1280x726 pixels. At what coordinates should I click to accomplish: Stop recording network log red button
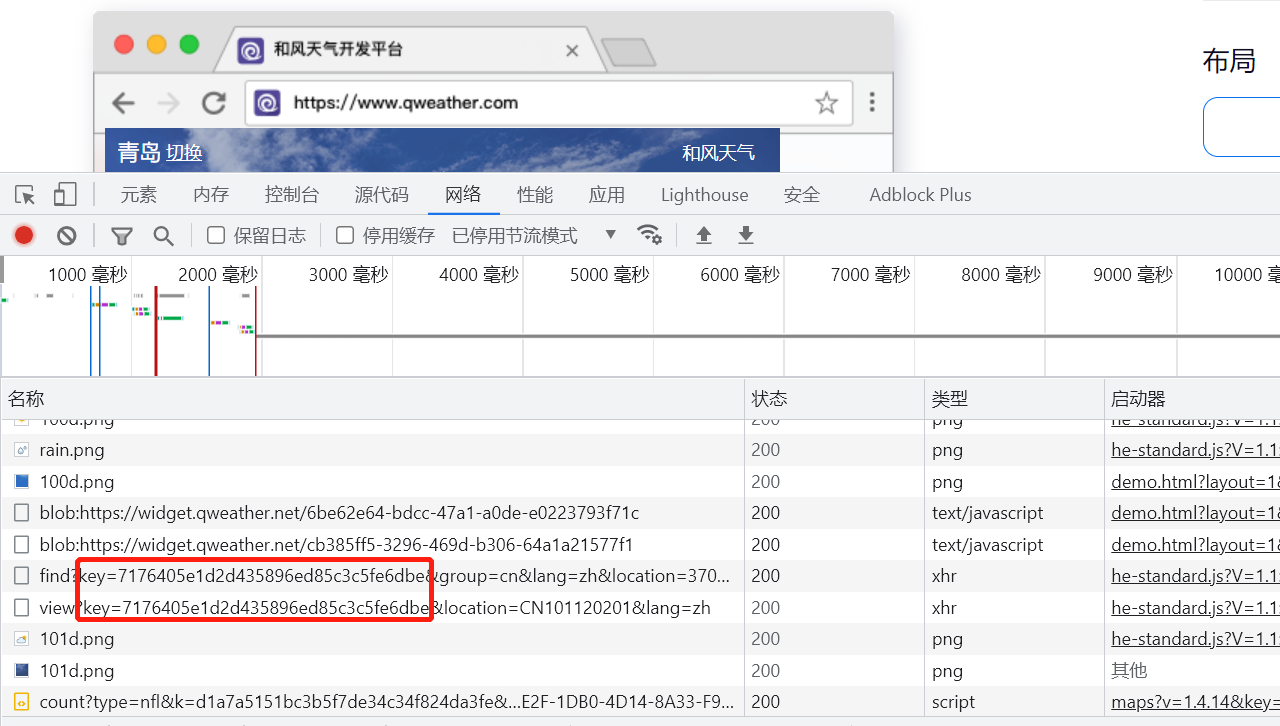pos(24,236)
